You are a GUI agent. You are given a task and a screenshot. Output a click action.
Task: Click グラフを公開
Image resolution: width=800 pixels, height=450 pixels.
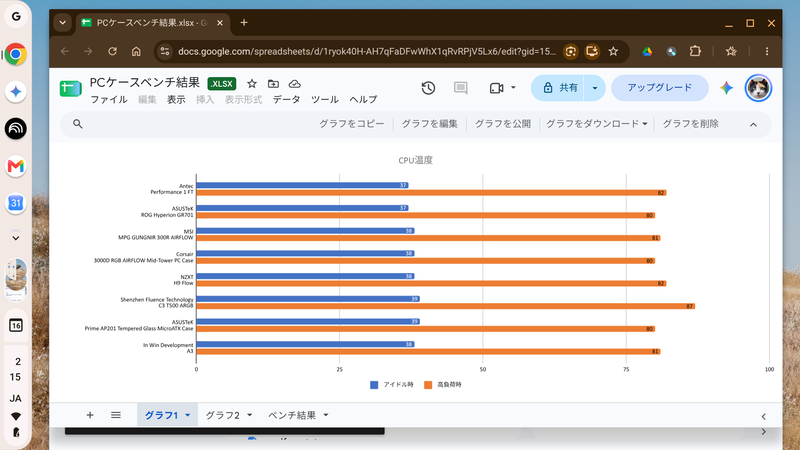coord(503,124)
